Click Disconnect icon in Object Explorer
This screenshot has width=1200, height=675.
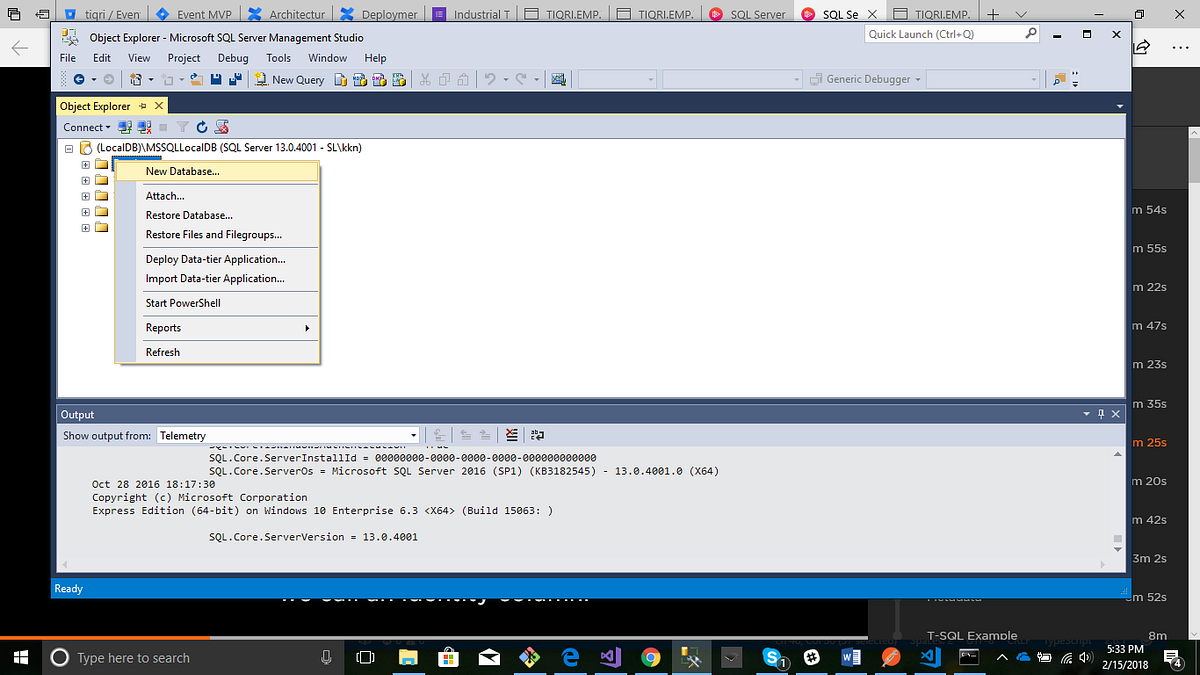(144, 127)
